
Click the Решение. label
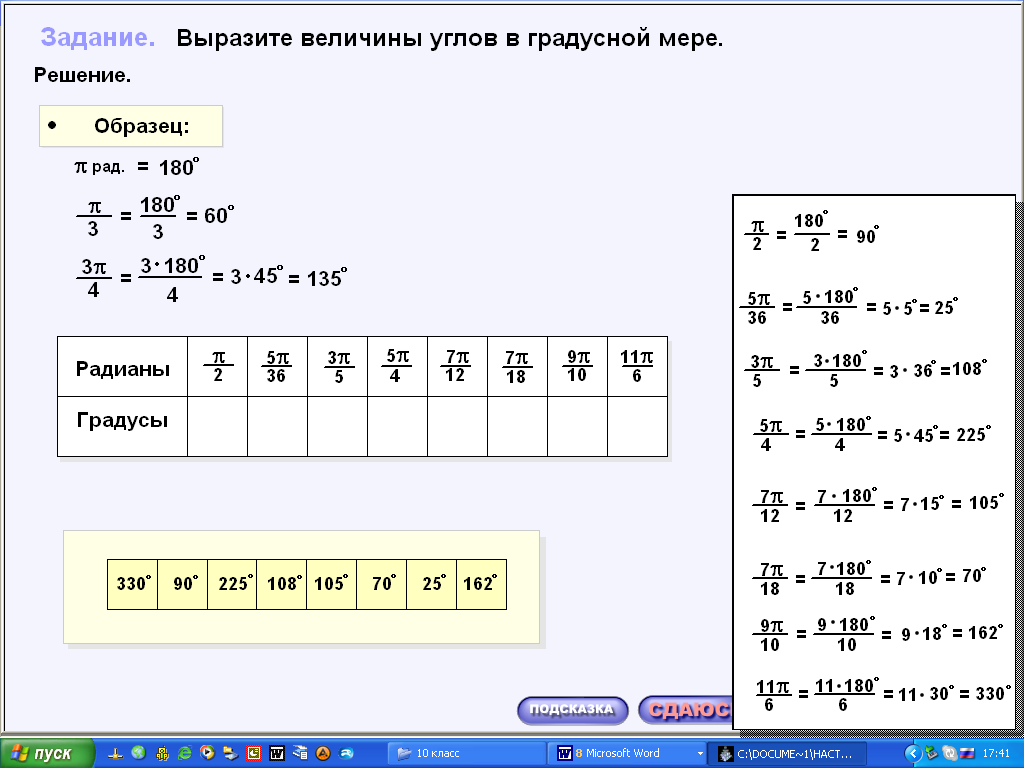82,75
